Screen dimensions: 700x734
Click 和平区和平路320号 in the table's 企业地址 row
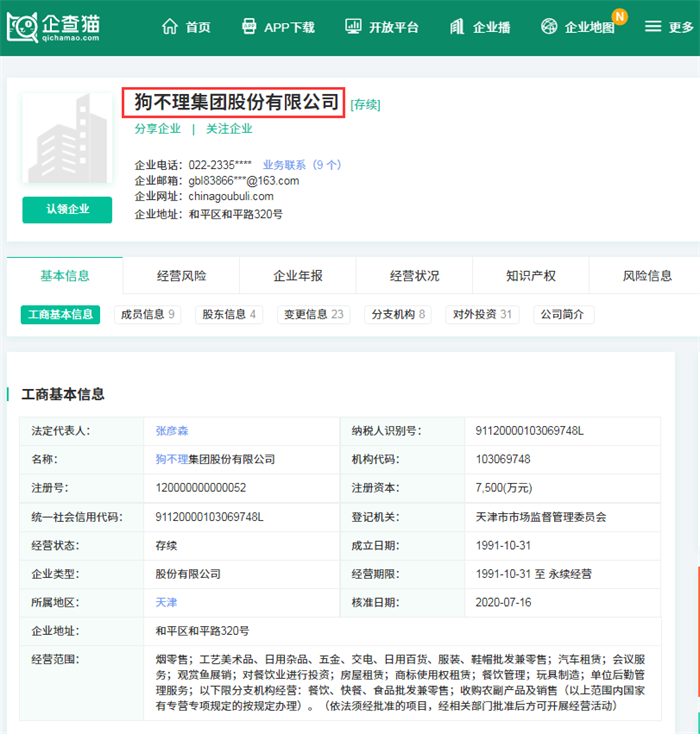tap(202, 631)
